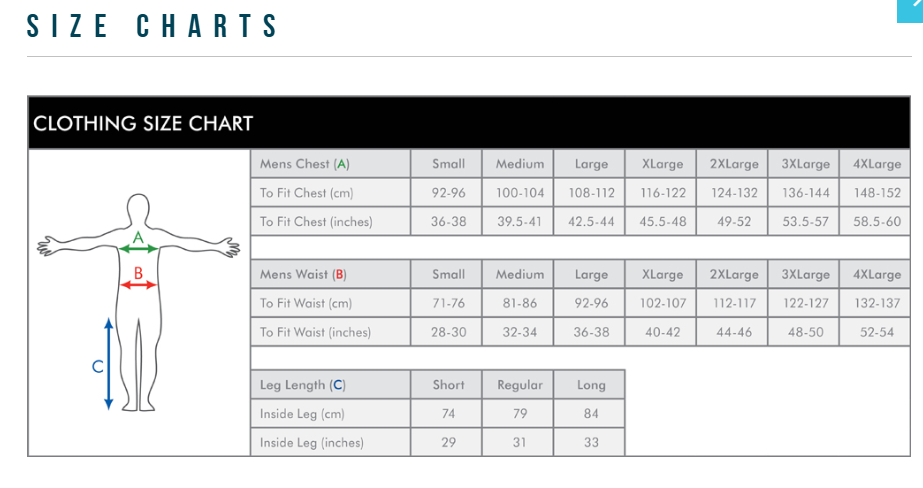Viewport: 923px width, 488px height.
Task: Click the red waist arrow labeled B
Action: click(139, 285)
